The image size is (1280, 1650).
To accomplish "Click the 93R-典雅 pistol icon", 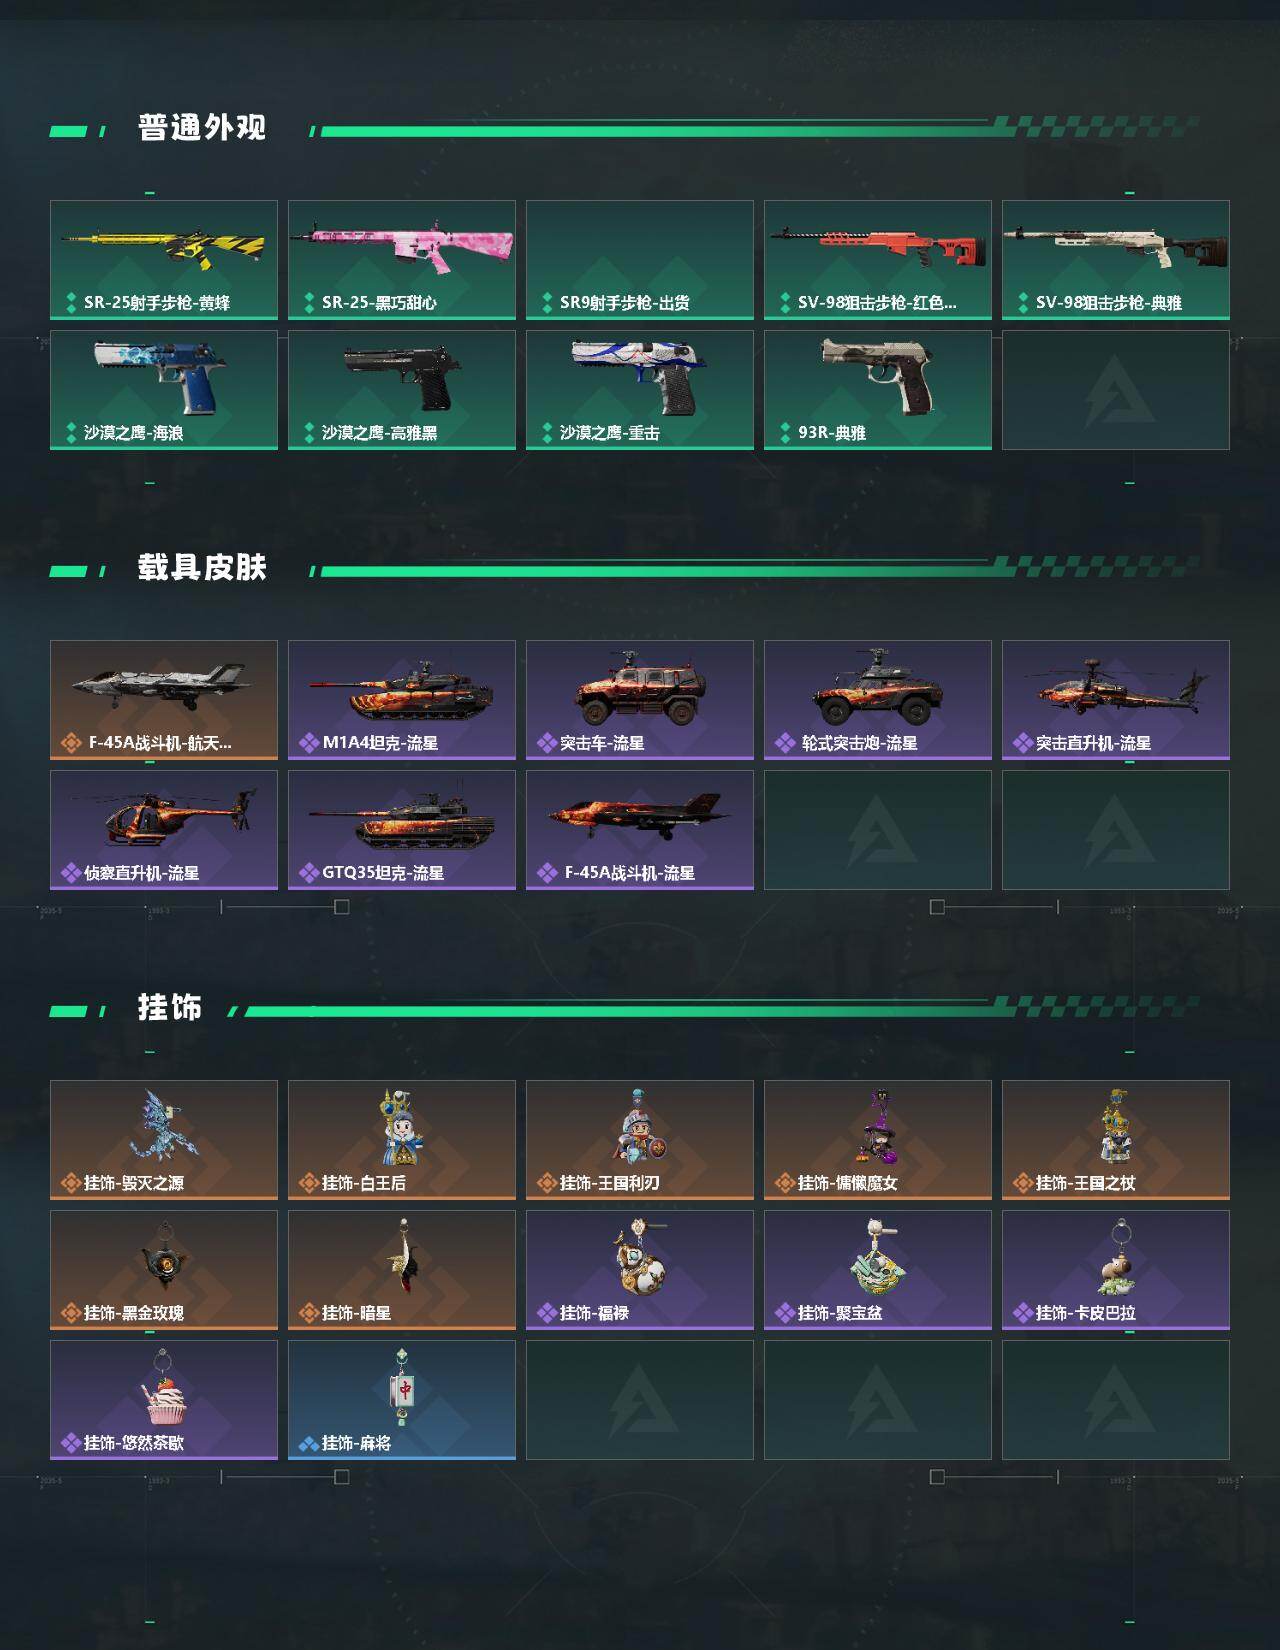I will click(x=878, y=390).
